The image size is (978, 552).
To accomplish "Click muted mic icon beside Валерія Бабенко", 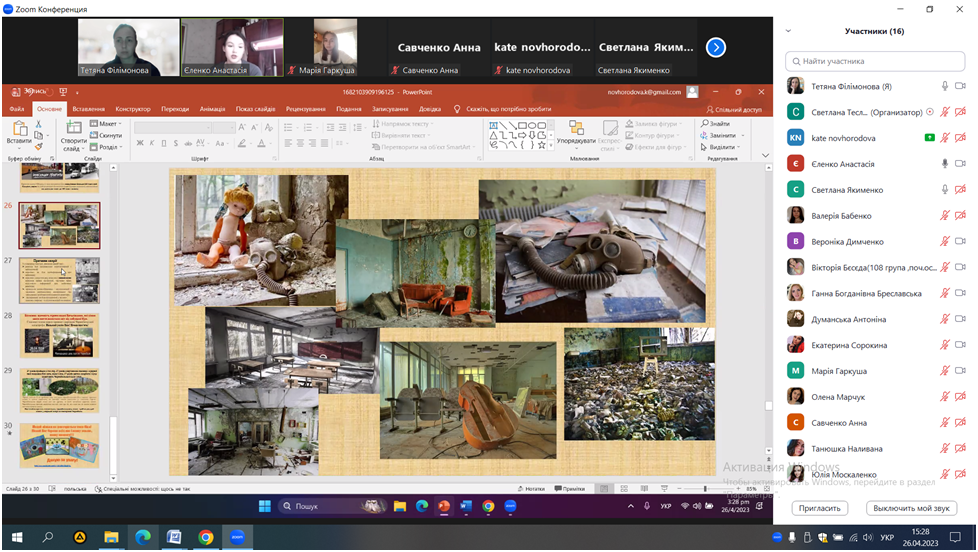I will (944, 216).
